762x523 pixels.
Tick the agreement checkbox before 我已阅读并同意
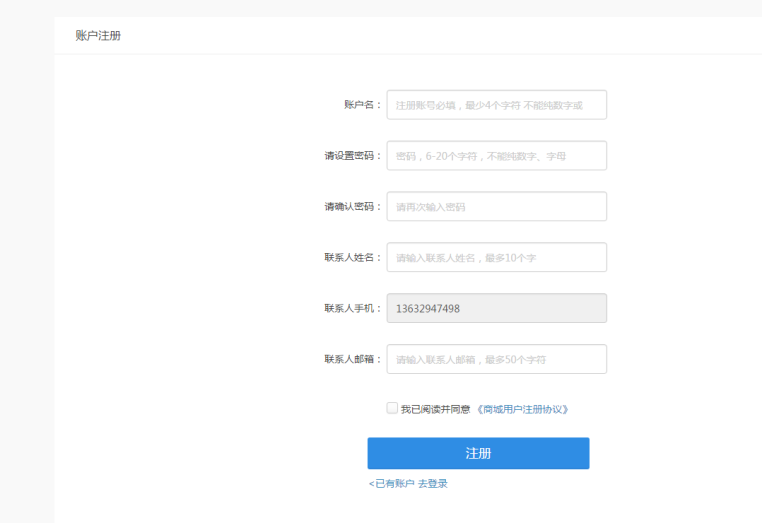tap(392, 408)
